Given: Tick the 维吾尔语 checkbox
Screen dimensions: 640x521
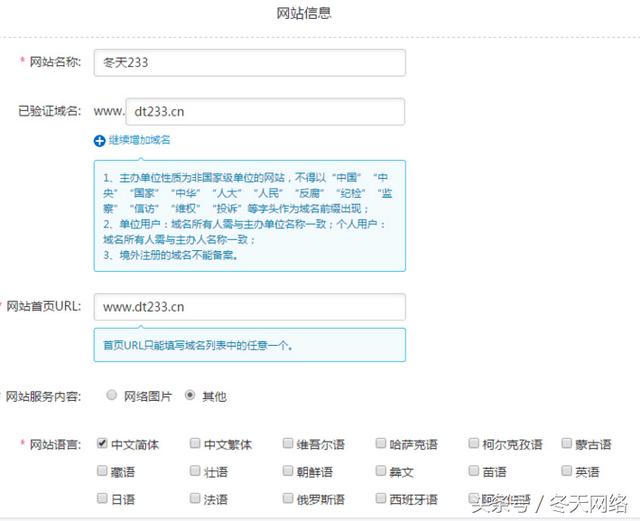Looking at the screenshot, I should (289, 444).
